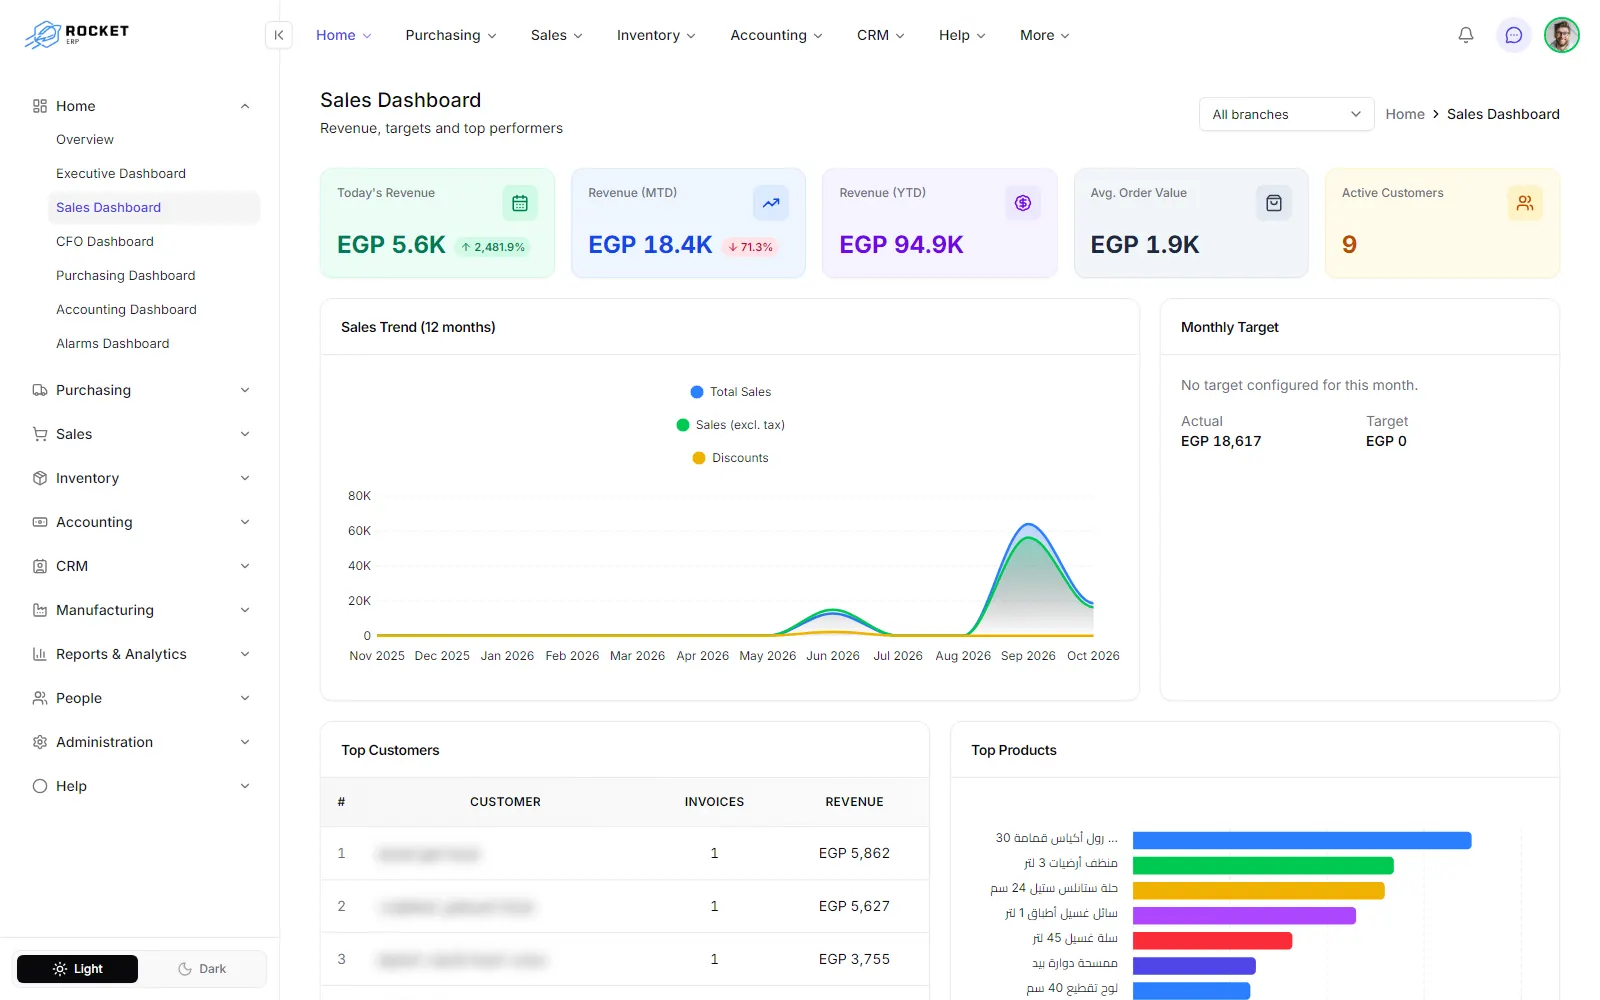Toggle Discounts series in chart legend

[730, 458]
